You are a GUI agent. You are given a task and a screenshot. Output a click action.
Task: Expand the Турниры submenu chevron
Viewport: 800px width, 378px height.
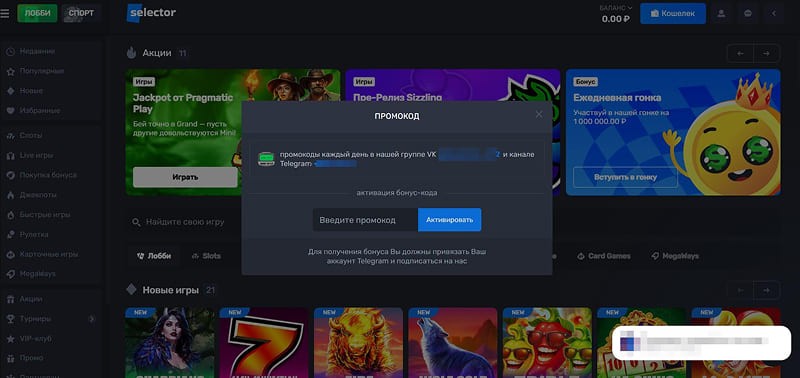coord(92,319)
